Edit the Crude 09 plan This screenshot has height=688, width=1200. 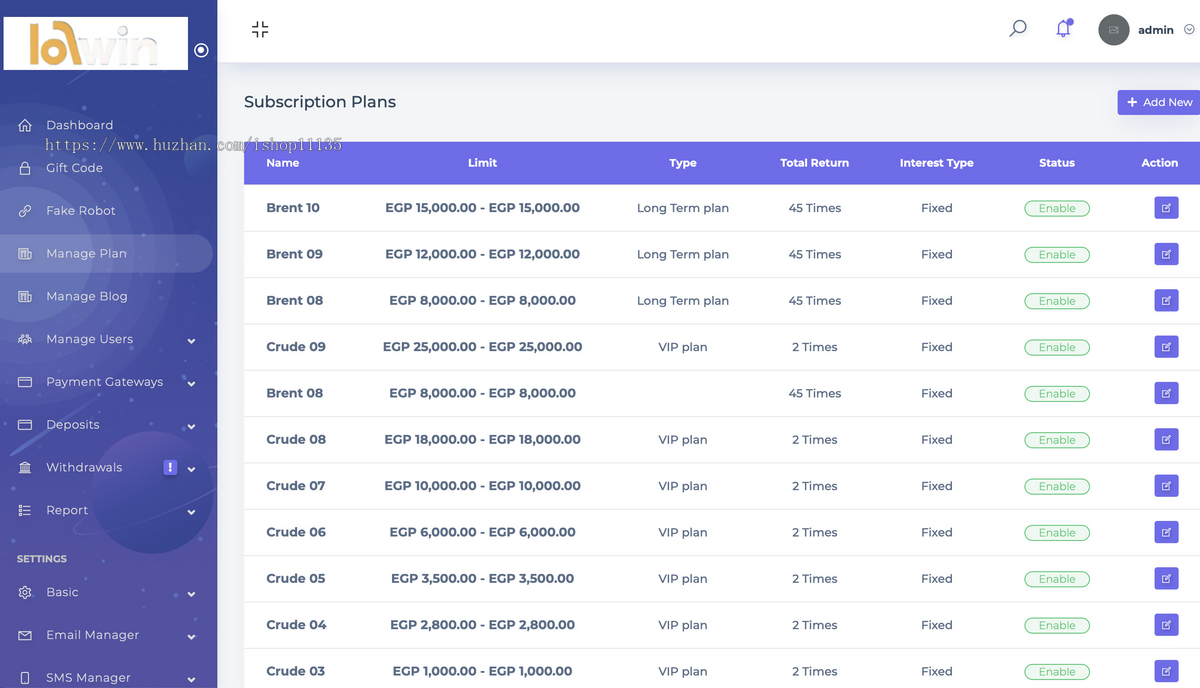coord(1166,347)
